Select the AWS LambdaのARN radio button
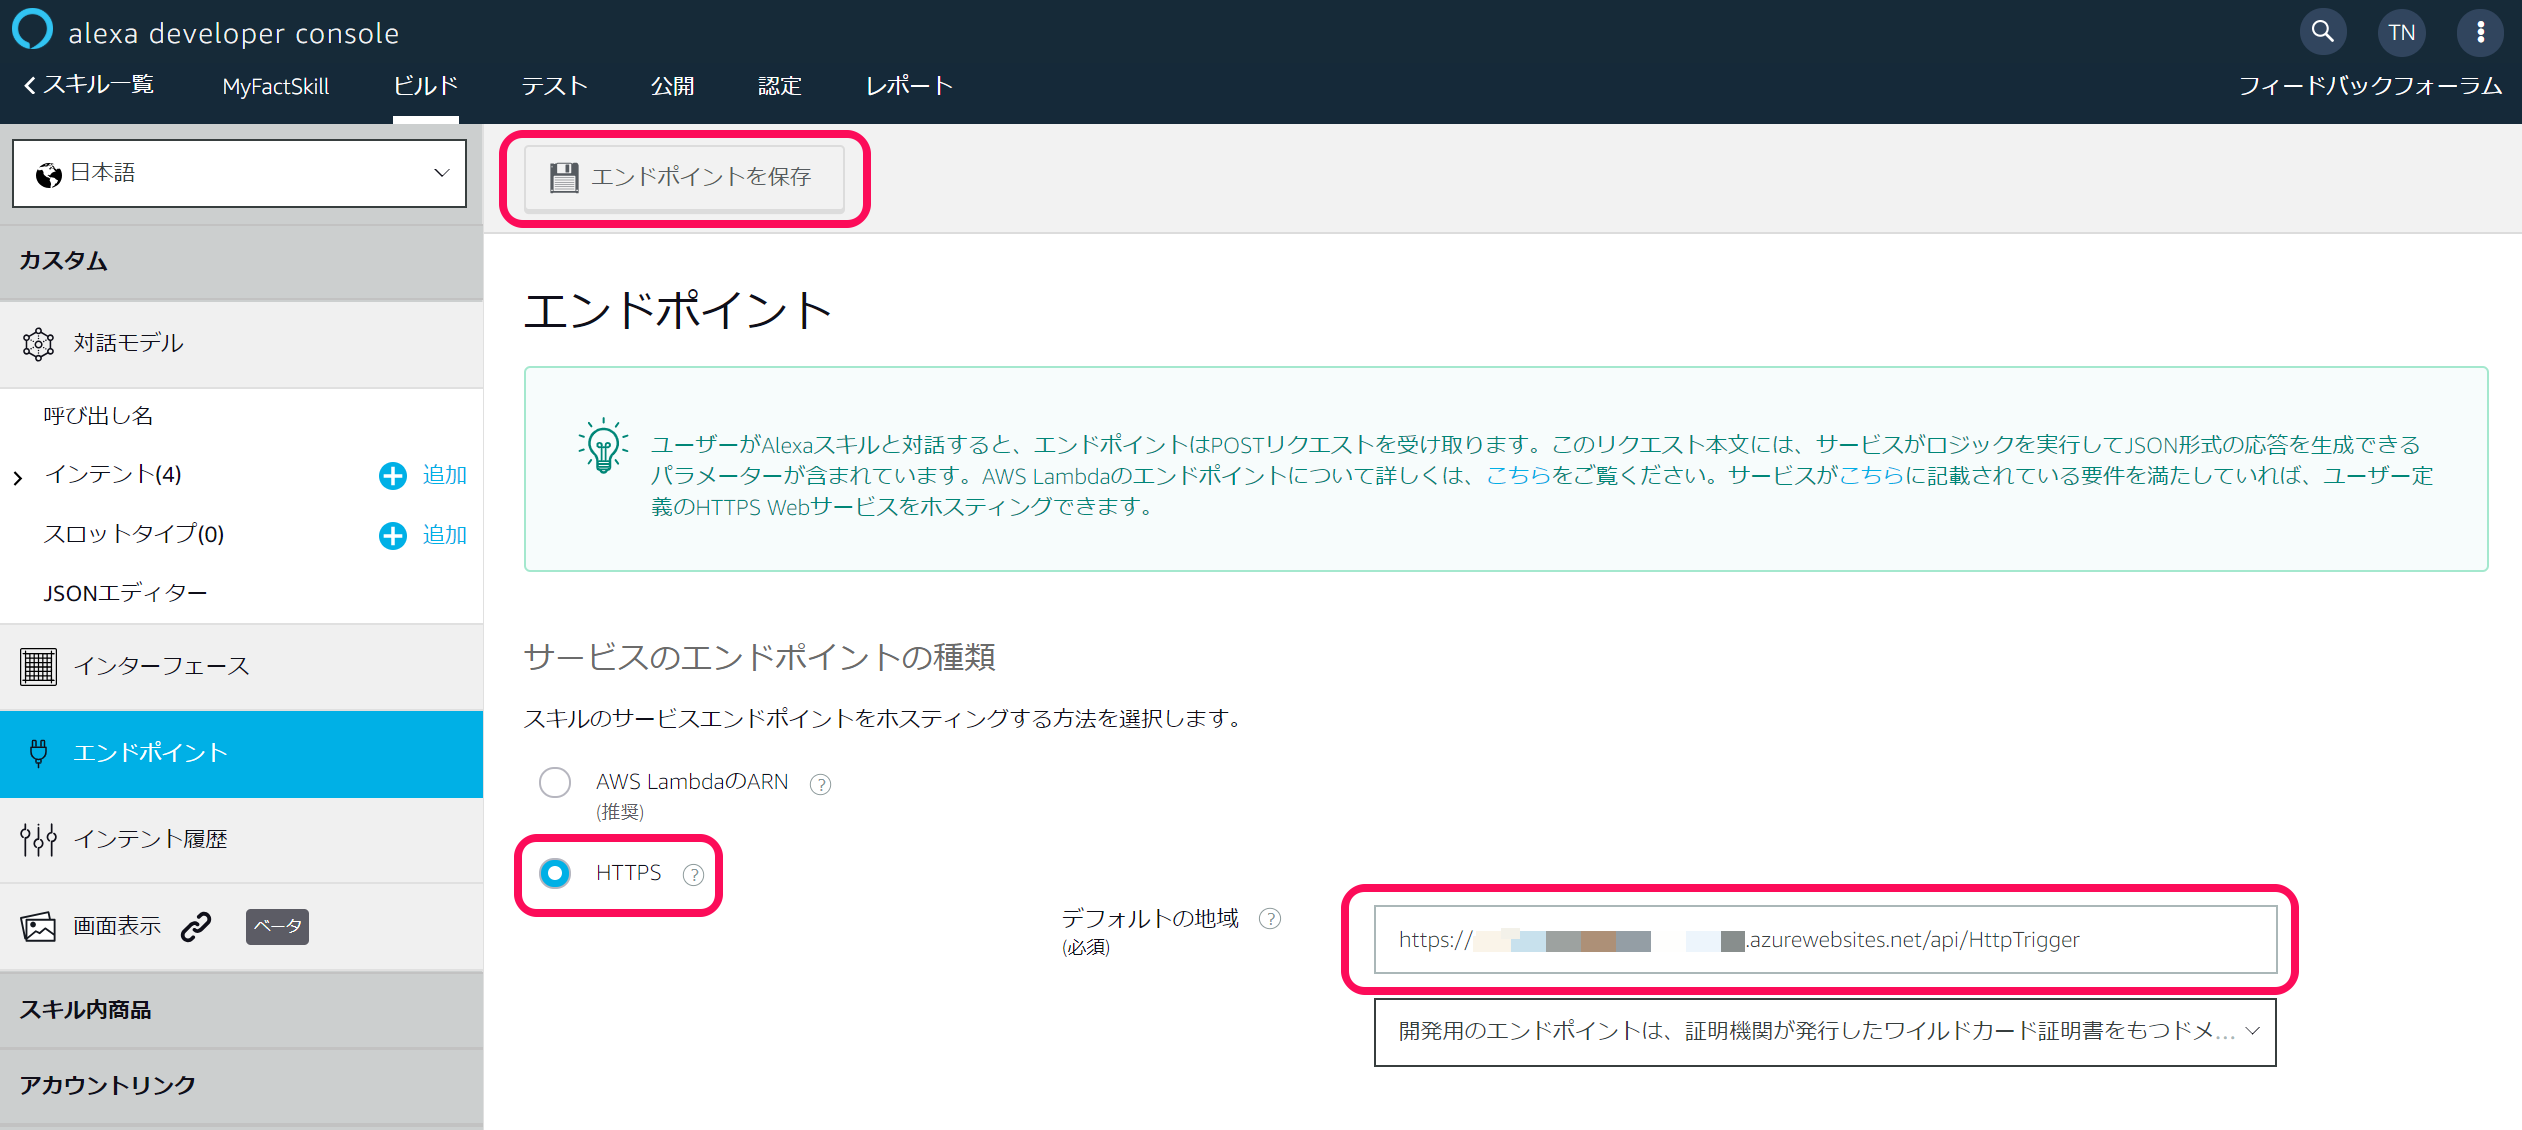 (x=555, y=782)
